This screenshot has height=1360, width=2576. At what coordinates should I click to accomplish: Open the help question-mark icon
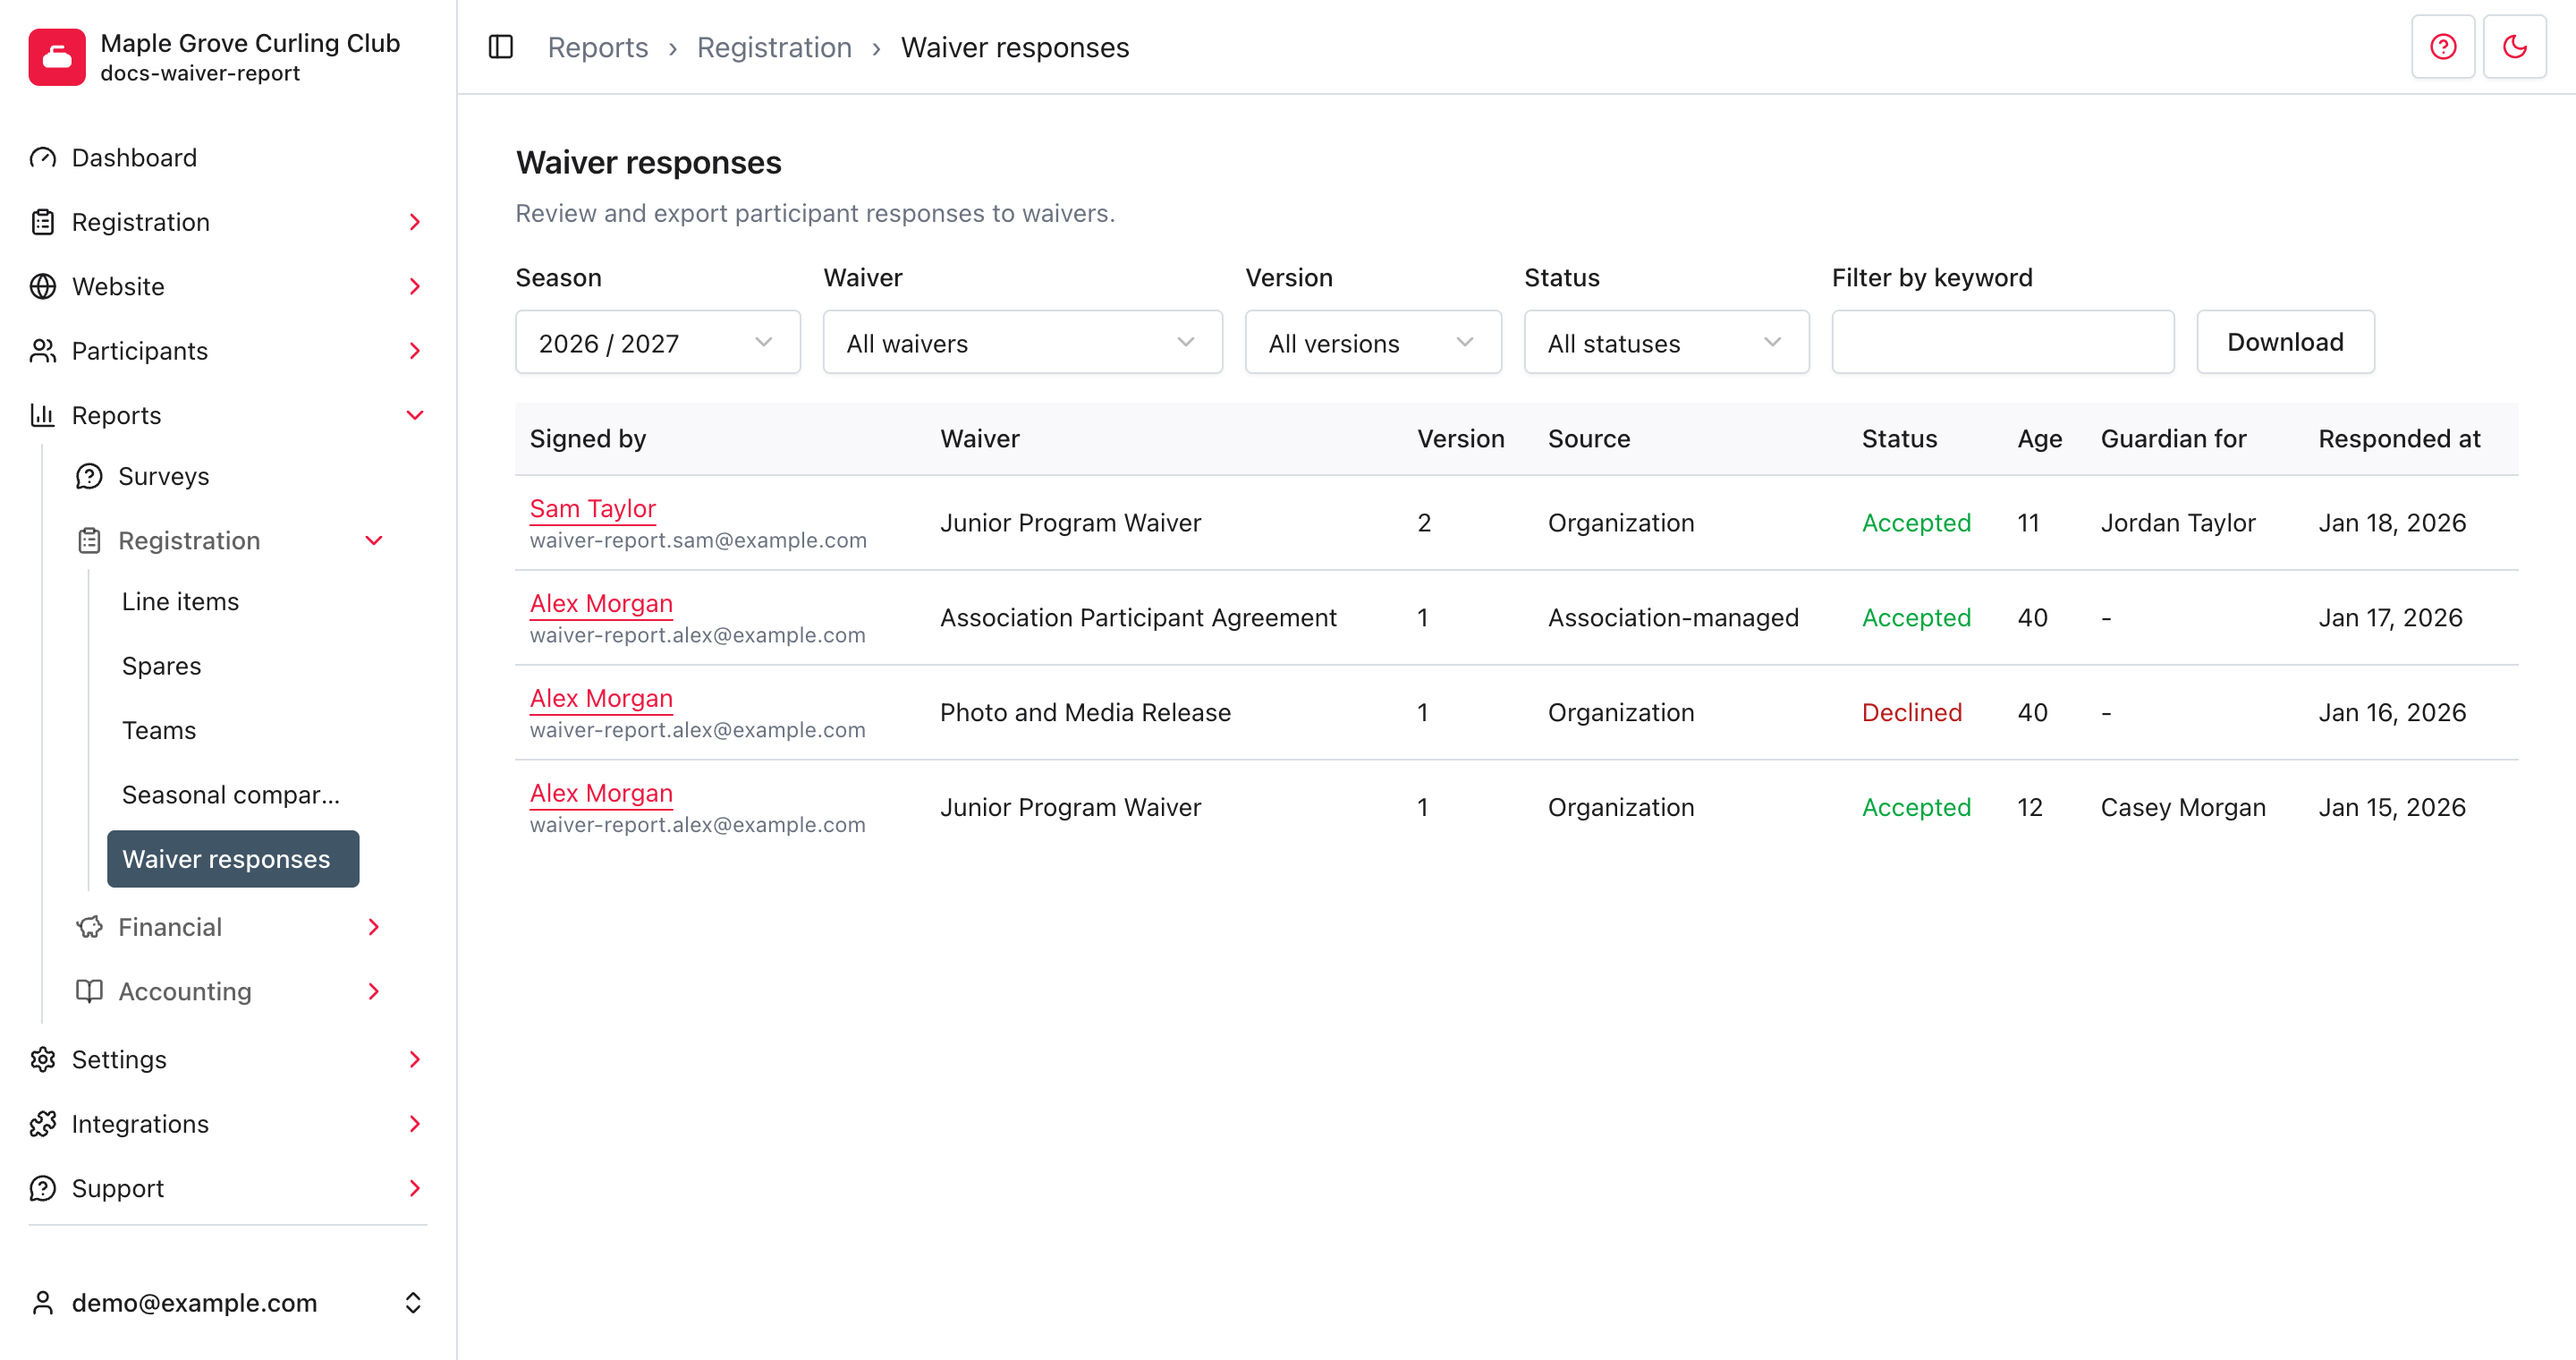2443,47
